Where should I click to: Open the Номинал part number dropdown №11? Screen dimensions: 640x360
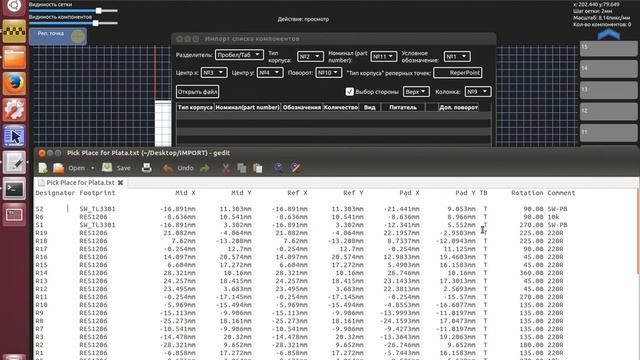coord(384,56)
